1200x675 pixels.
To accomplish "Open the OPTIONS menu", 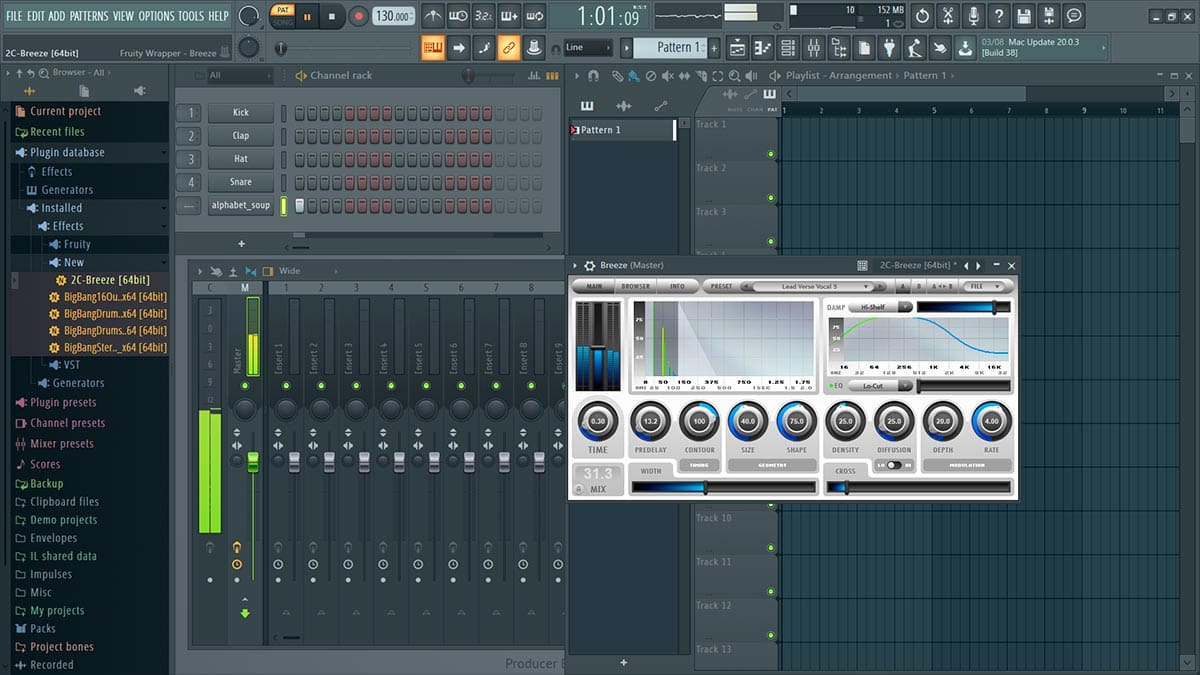I will coord(156,16).
